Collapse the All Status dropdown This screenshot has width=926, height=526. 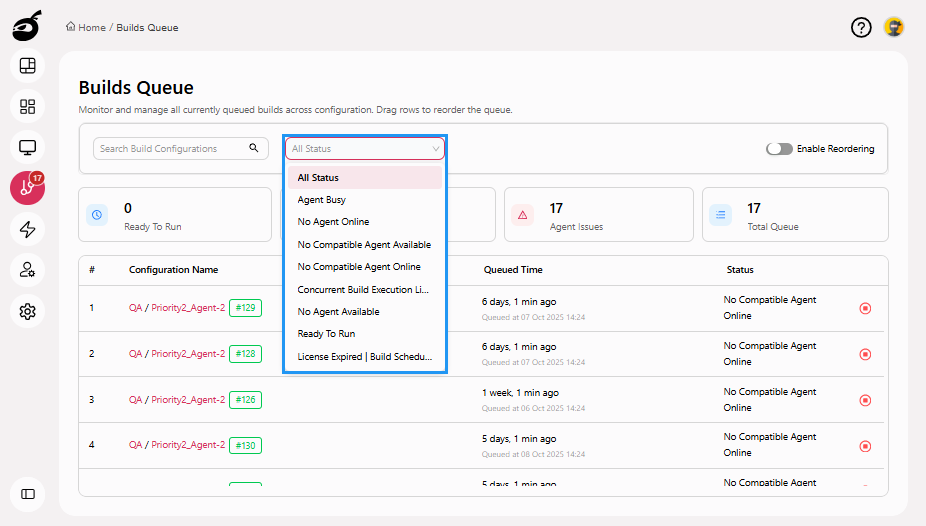(365, 149)
